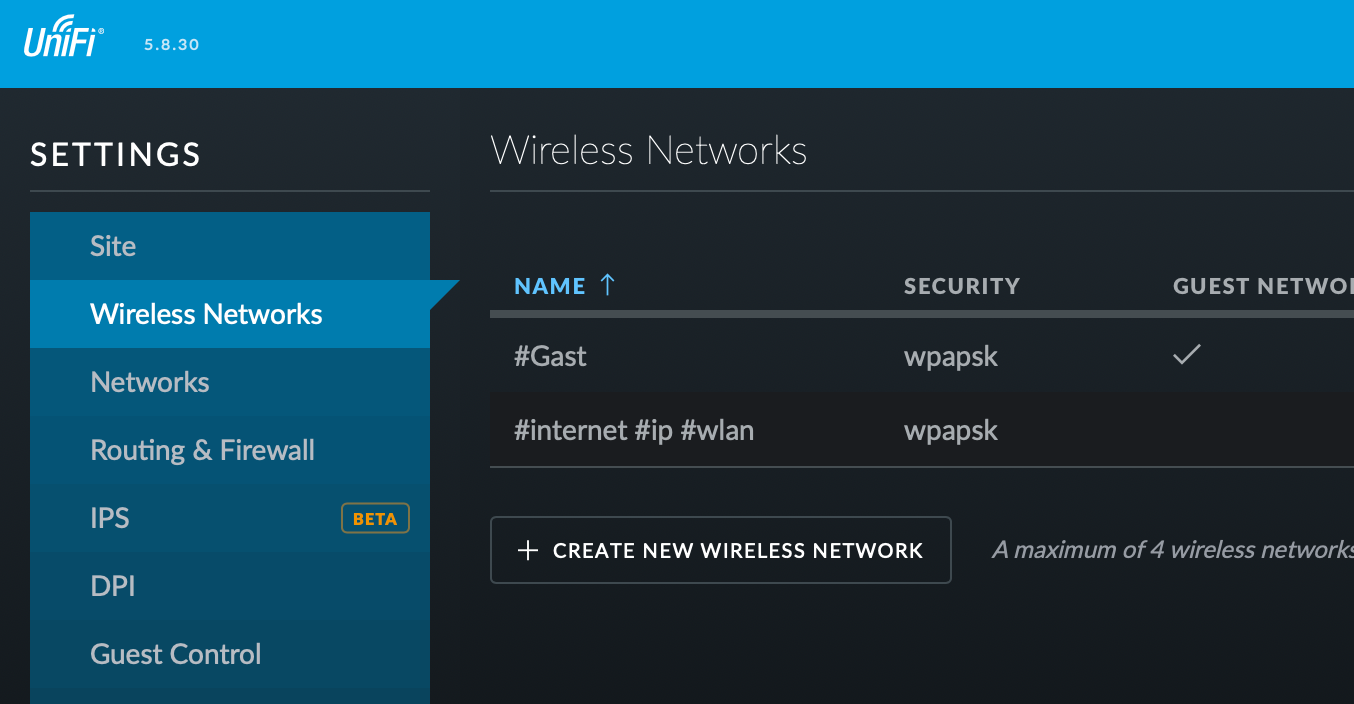Viewport: 1354px width, 704px height.
Task: Select the #internet #ip #wlan network
Action: tap(633, 430)
